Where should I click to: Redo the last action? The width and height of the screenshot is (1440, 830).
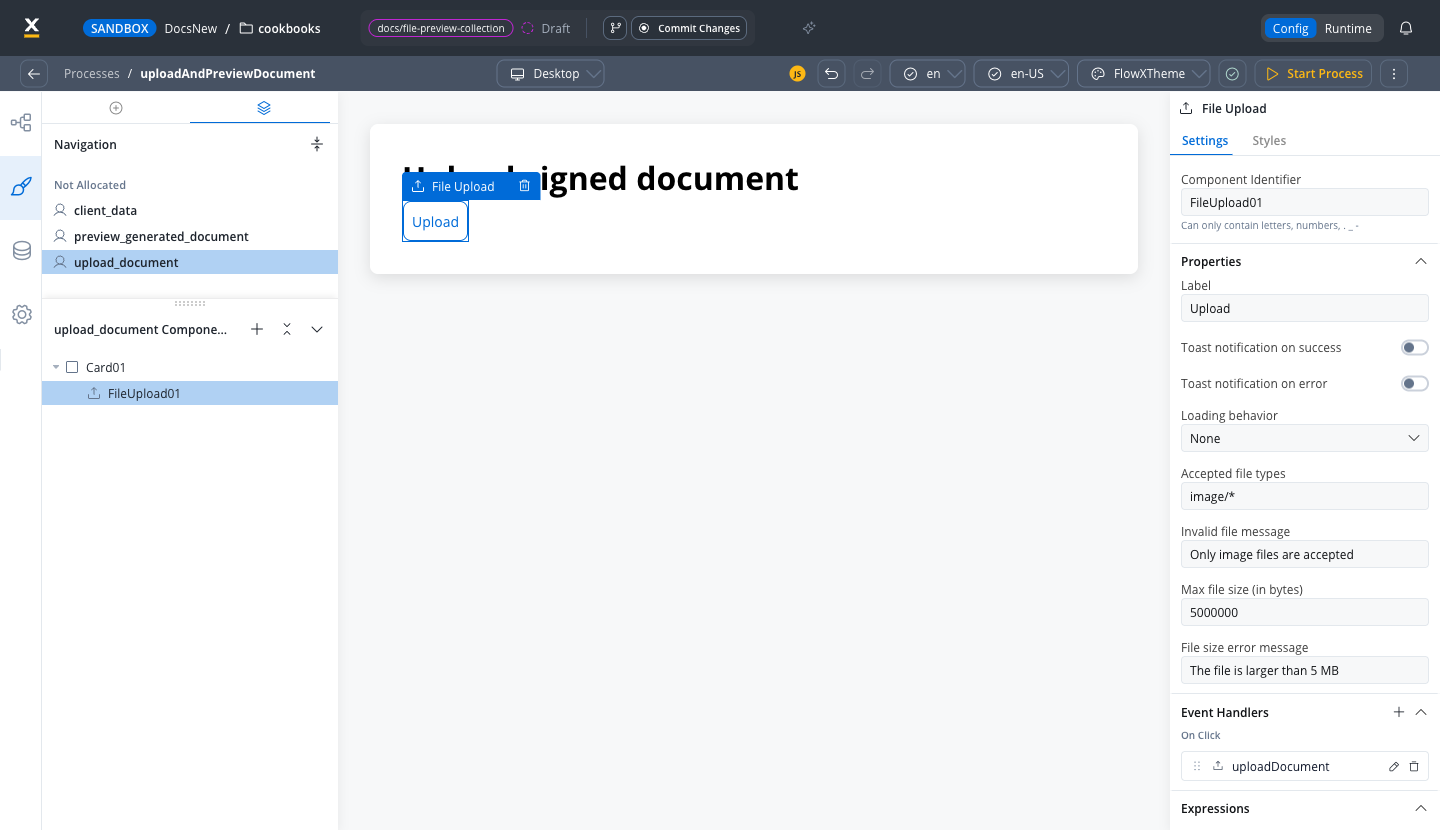click(x=867, y=74)
